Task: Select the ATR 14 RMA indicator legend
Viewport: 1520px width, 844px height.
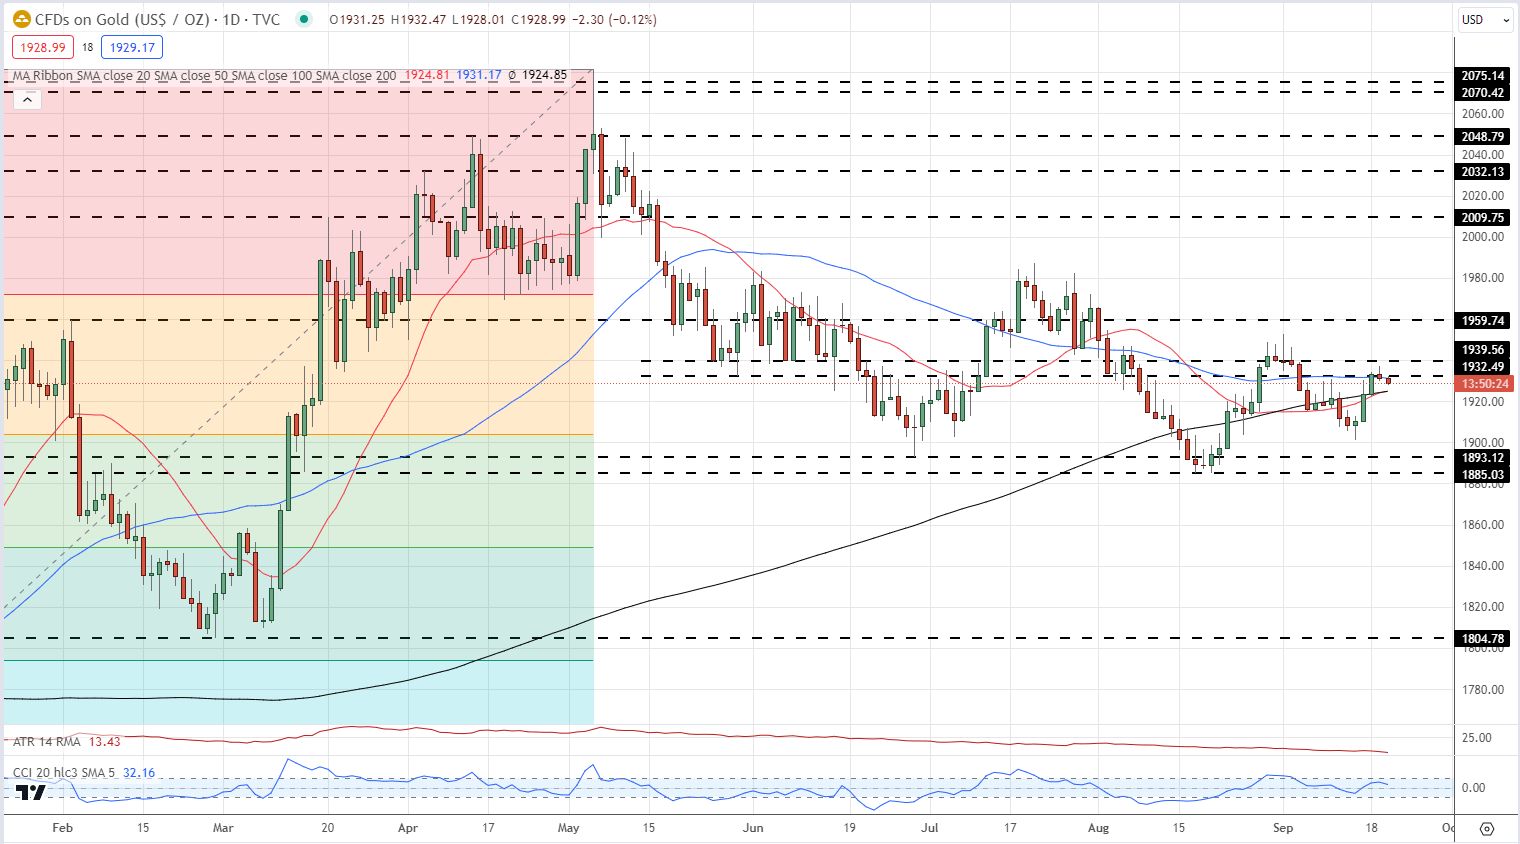Action: [46, 741]
